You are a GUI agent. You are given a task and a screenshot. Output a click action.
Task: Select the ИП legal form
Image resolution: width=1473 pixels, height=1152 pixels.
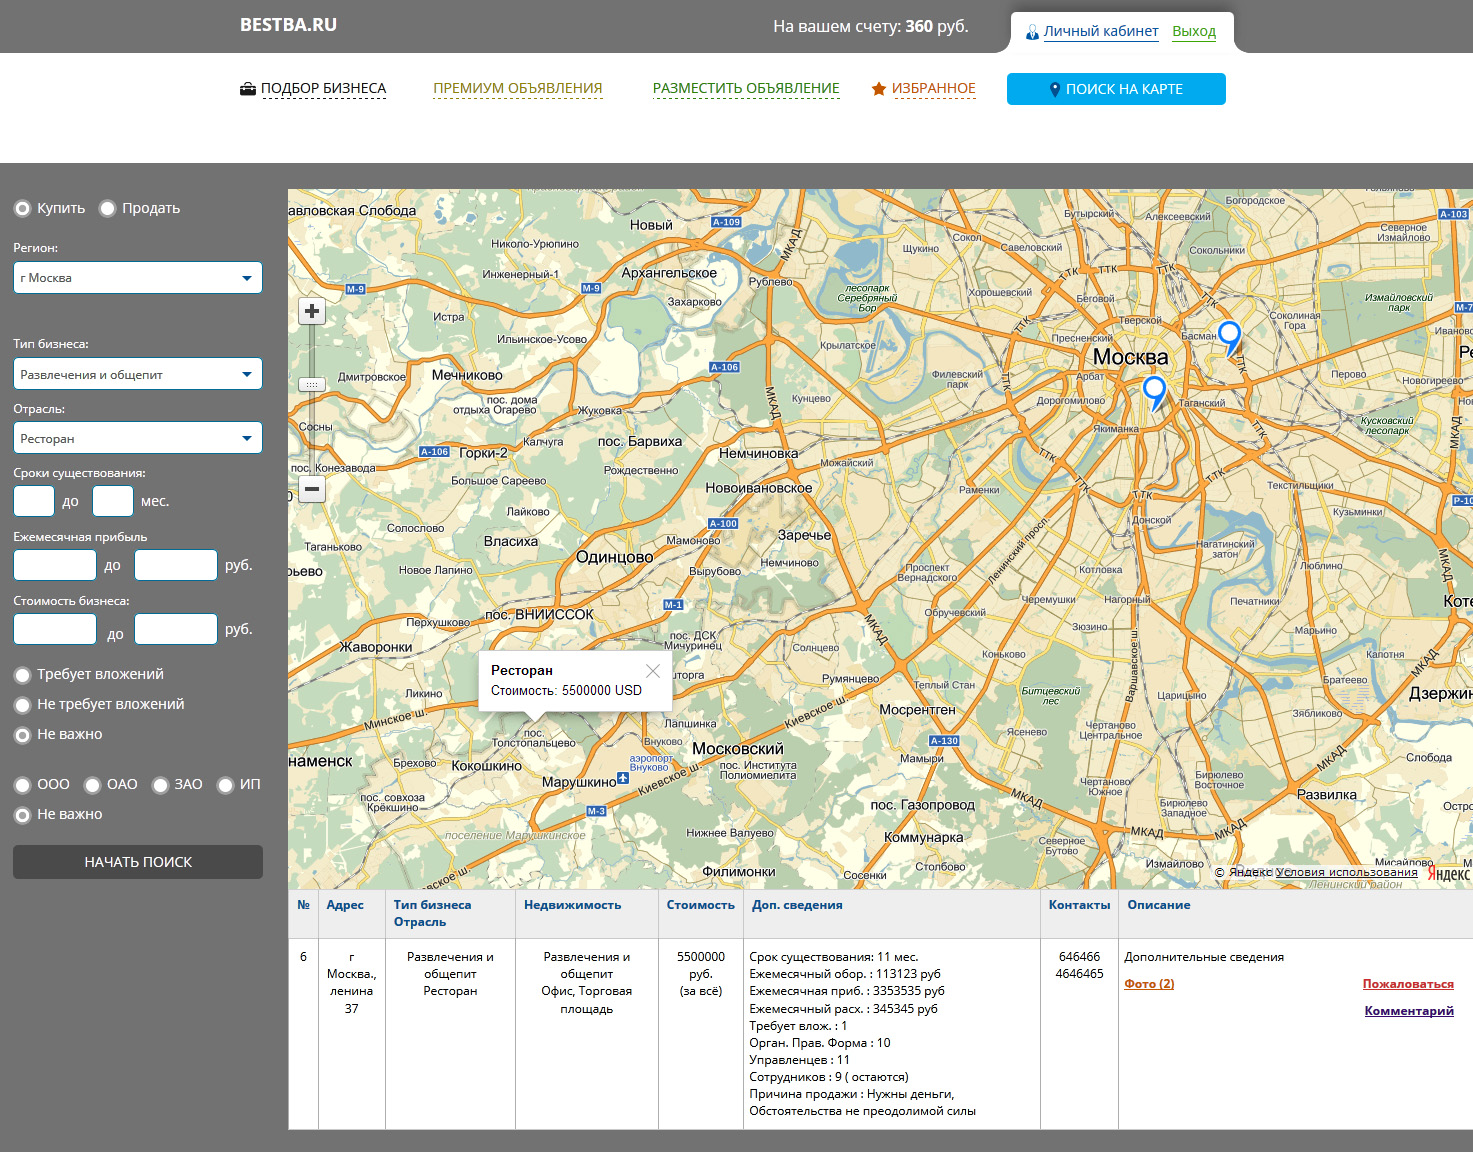click(x=225, y=785)
